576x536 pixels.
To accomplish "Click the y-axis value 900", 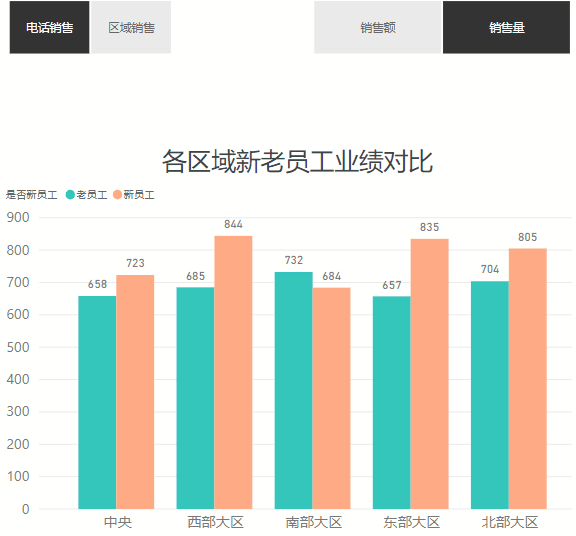I will point(18,217).
